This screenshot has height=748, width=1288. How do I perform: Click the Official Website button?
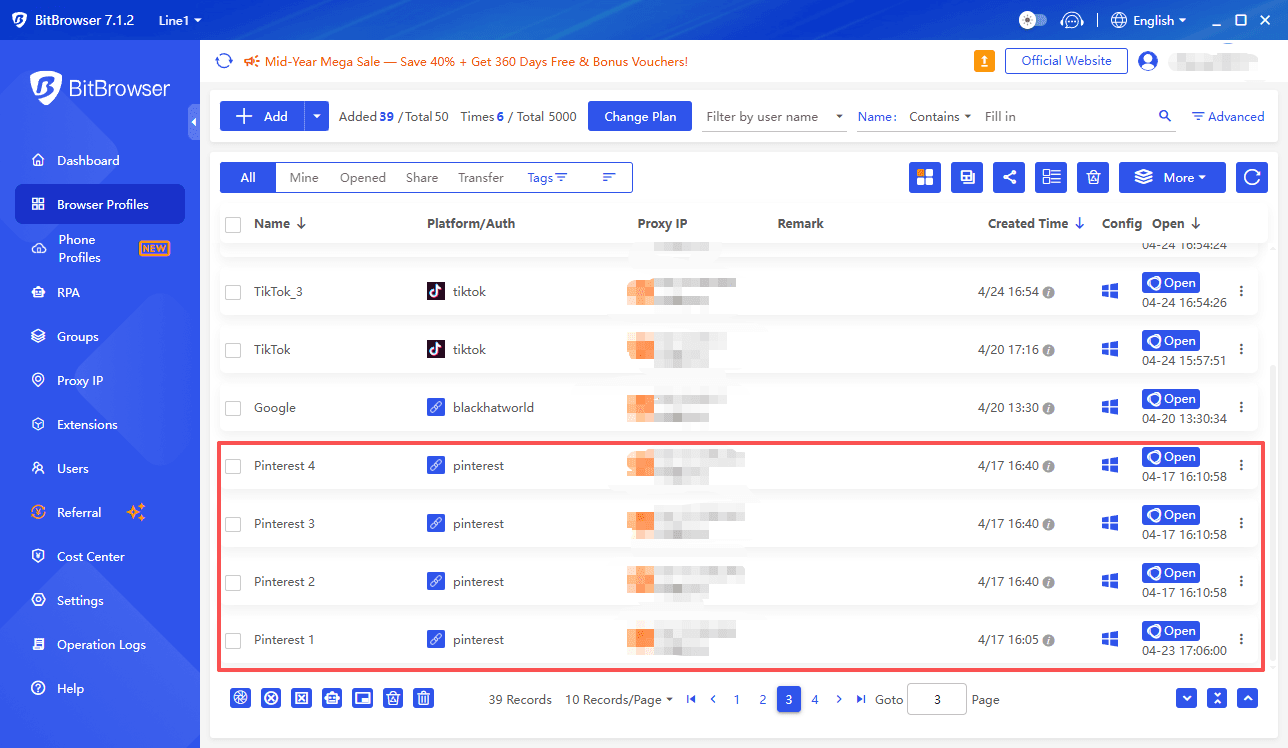[1066, 61]
